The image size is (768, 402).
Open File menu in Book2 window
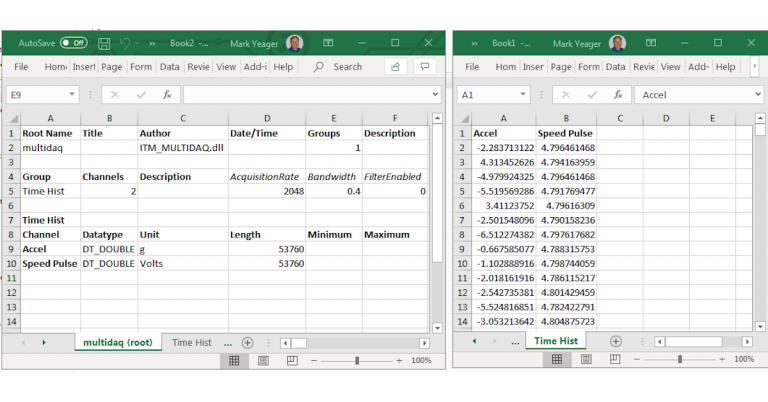pyautogui.click(x=21, y=67)
